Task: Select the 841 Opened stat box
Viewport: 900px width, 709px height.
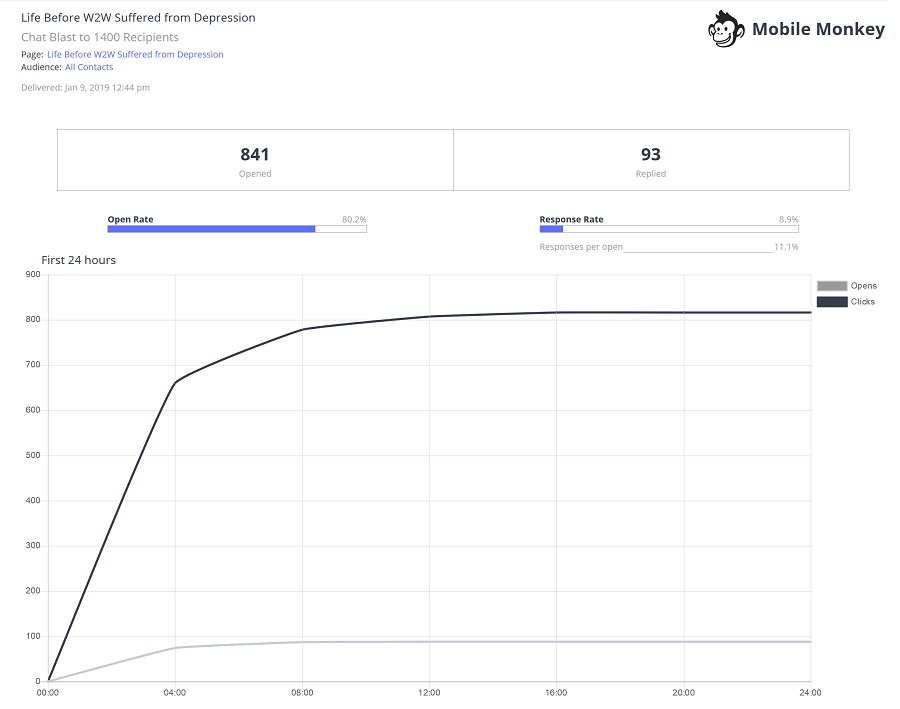Action: tap(255, 160)
